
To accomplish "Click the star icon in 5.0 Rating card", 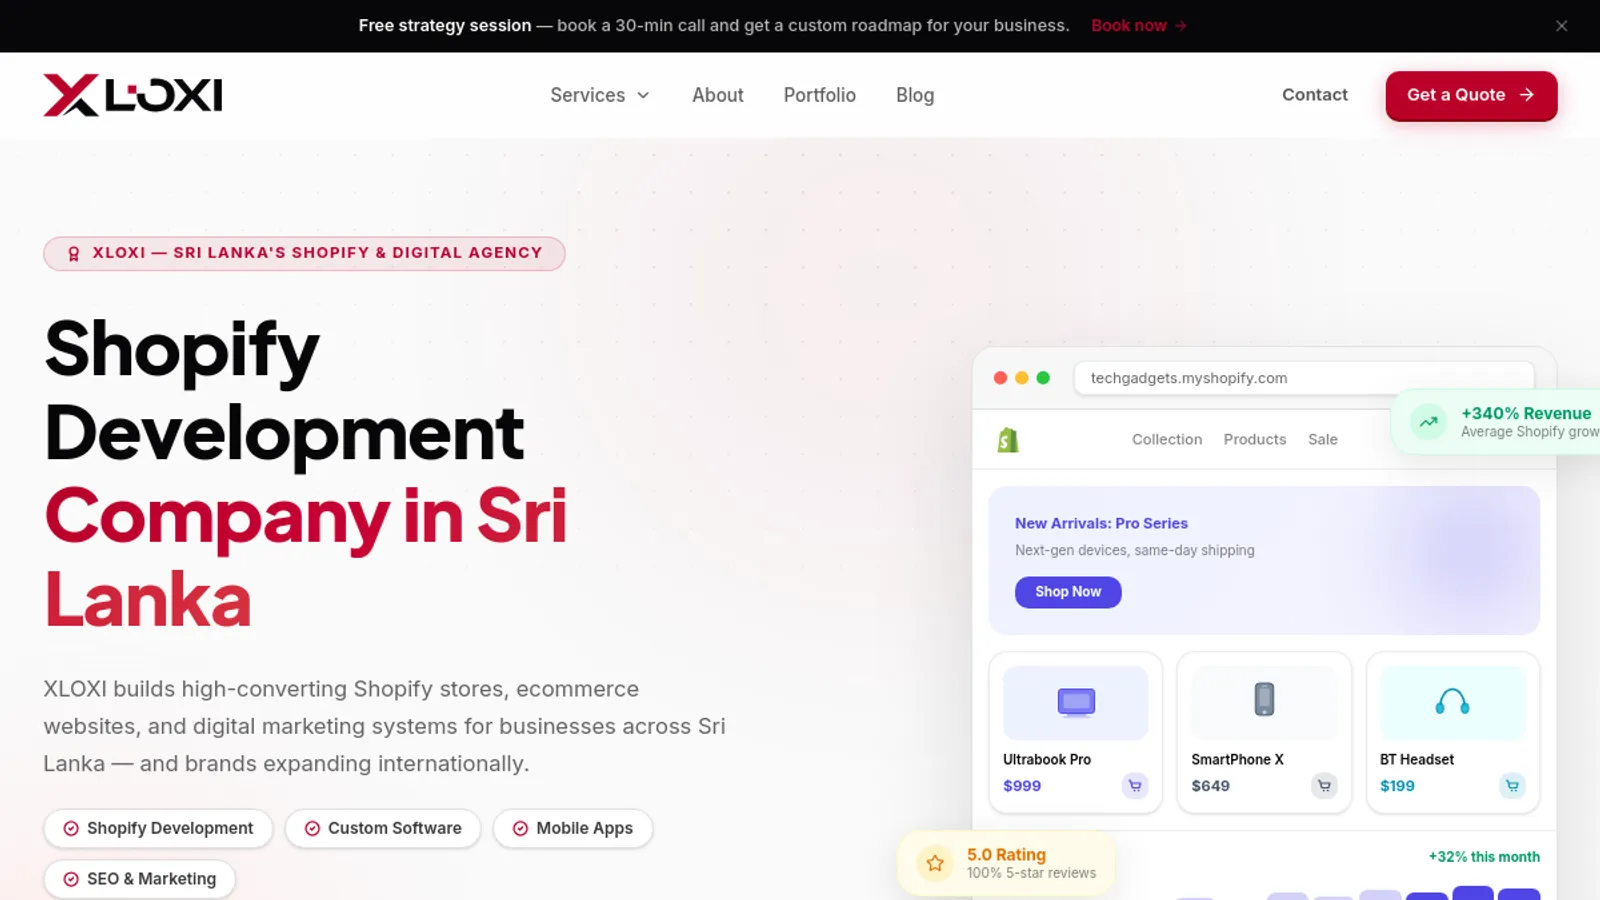I will pyautogui.click(x=935, y=863).
